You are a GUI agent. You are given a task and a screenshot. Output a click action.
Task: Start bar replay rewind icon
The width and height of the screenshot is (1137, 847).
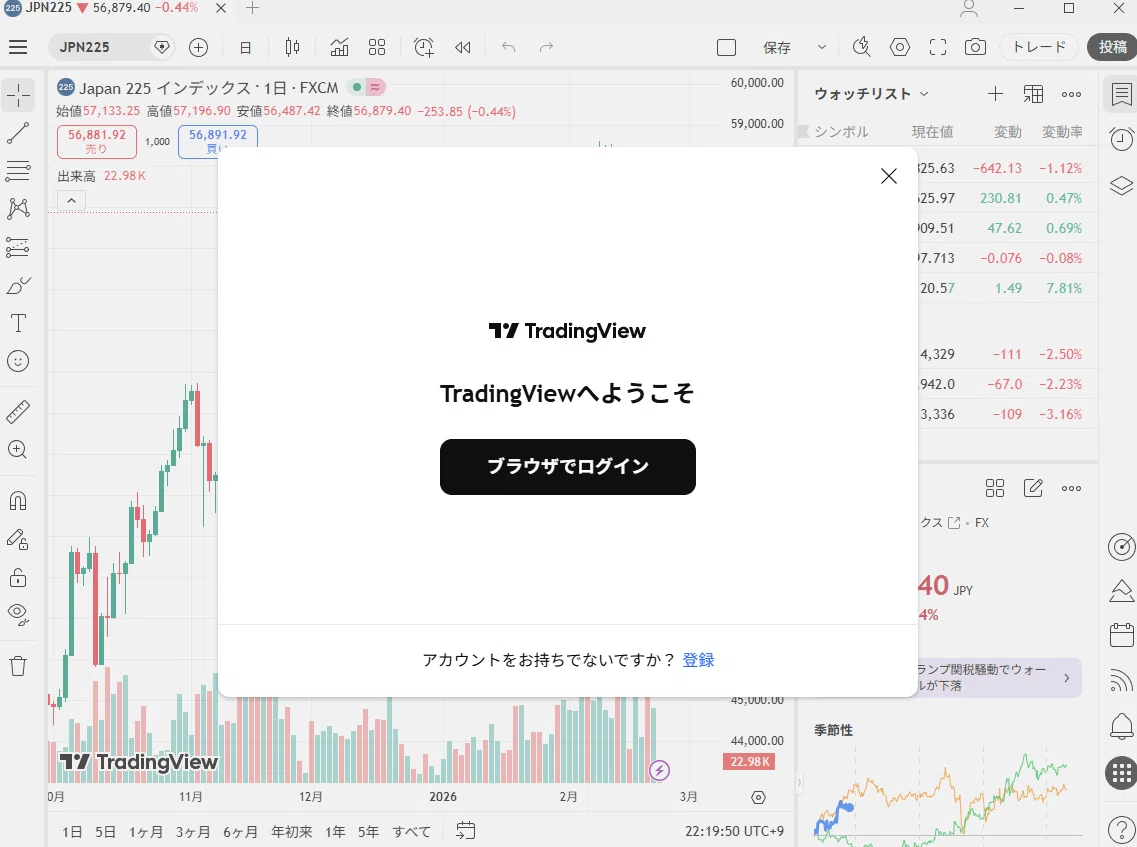coord(463,47)
